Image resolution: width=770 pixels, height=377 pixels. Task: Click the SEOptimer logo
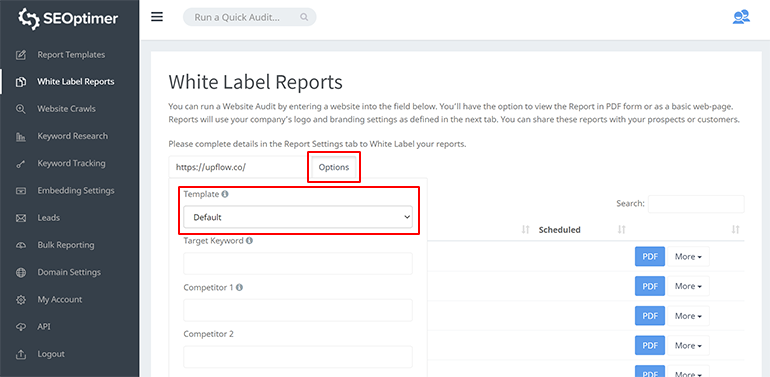click(x=68, y=18)
